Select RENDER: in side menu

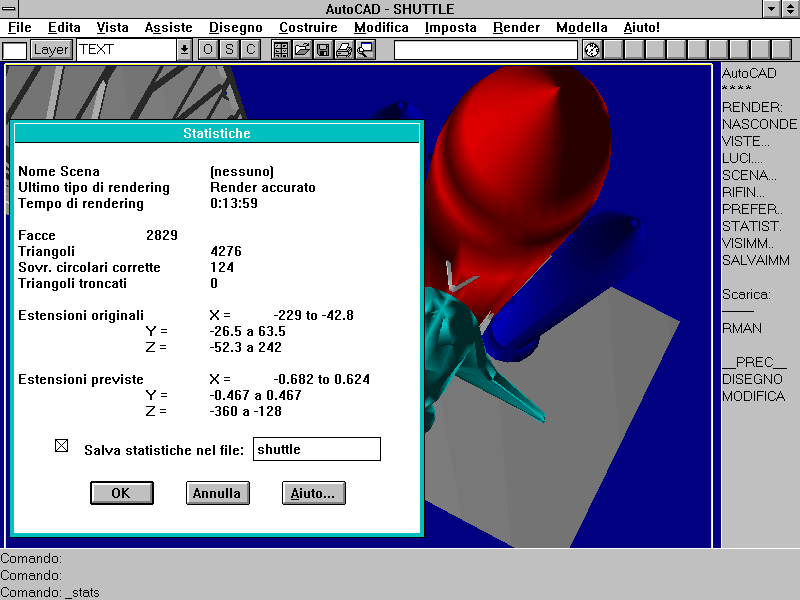[x=752, y=107]
